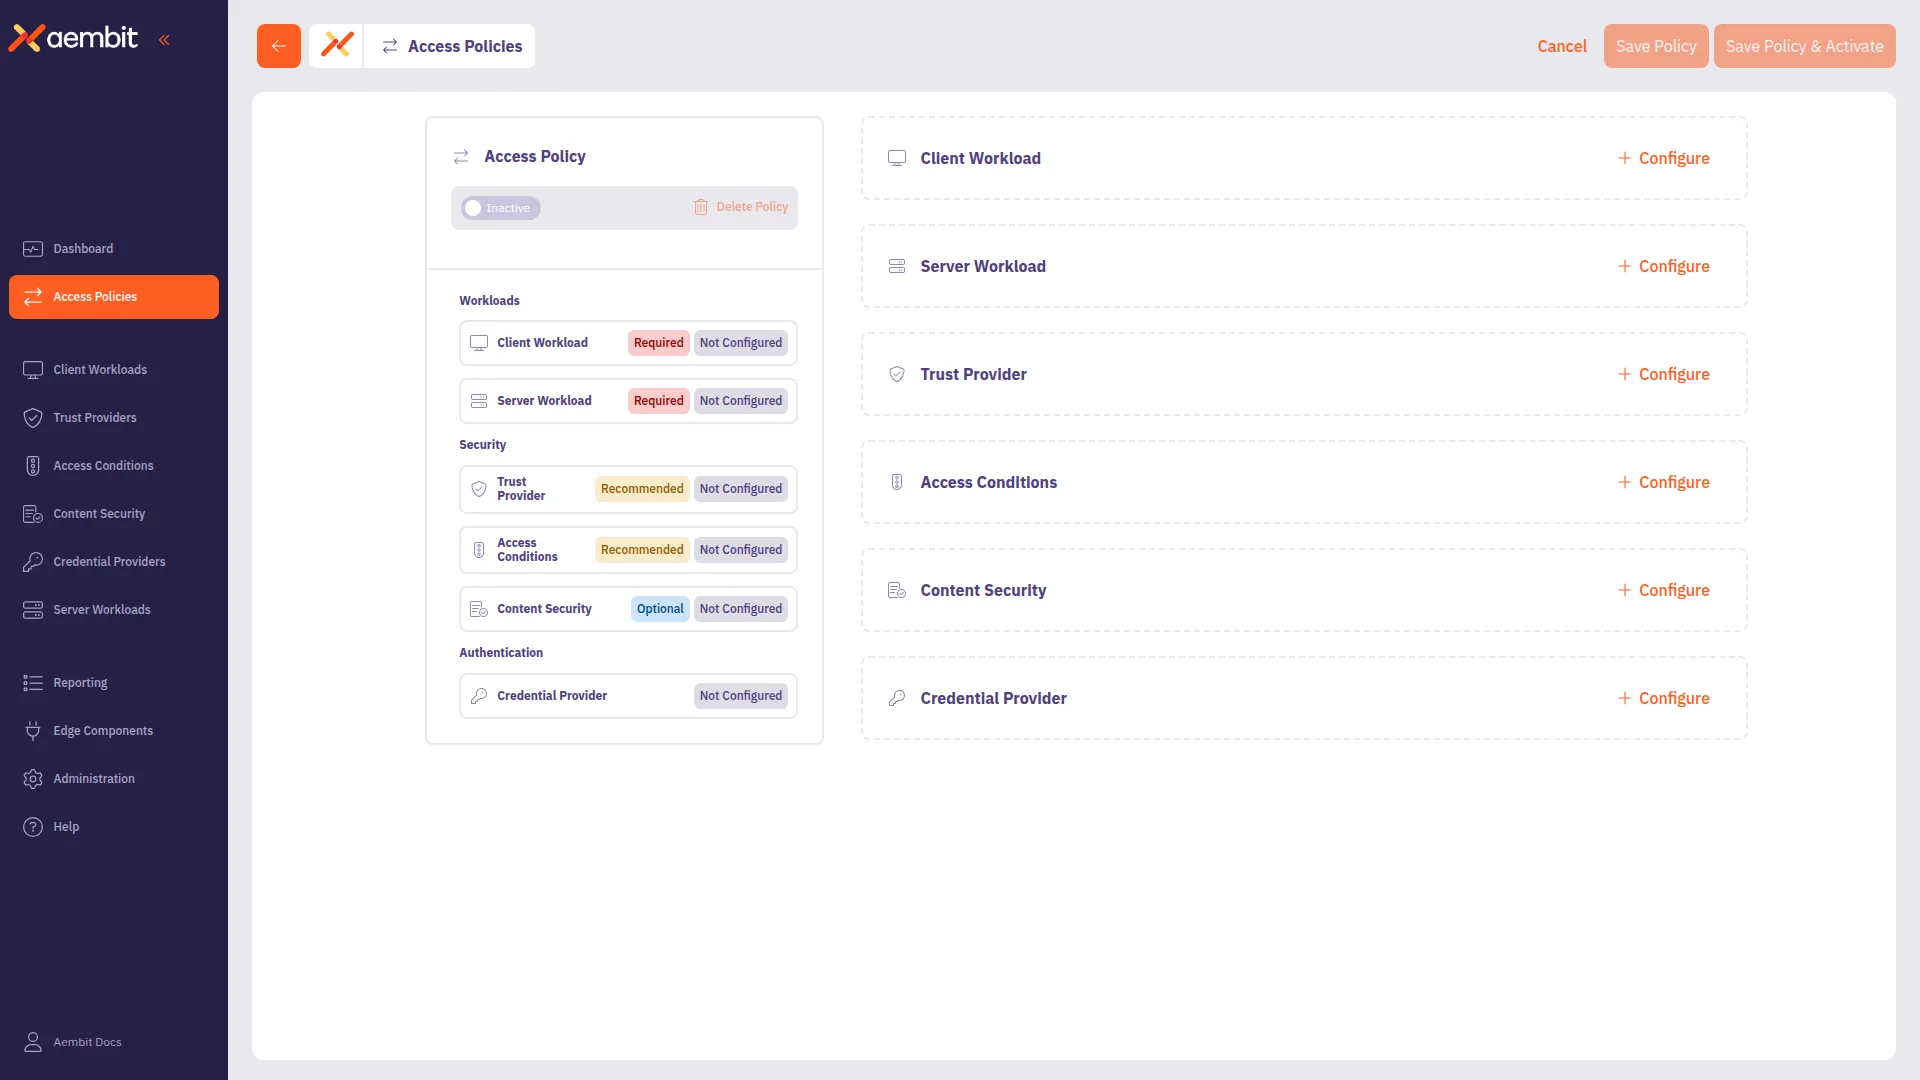Screen dimensions: 1920x1080
Task: Click the shield icon on Trust Provider card
Action: pos(897,374)
